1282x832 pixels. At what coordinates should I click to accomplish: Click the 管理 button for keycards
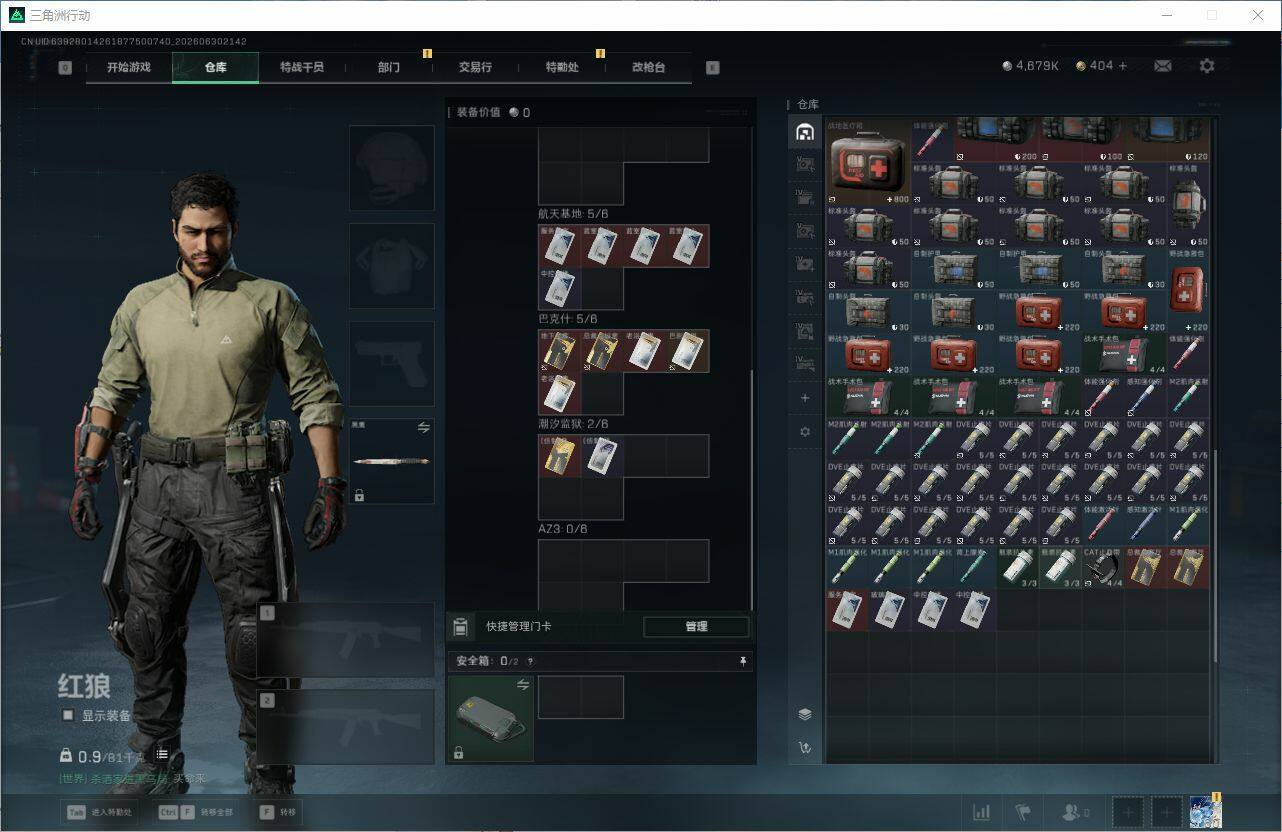696,626
